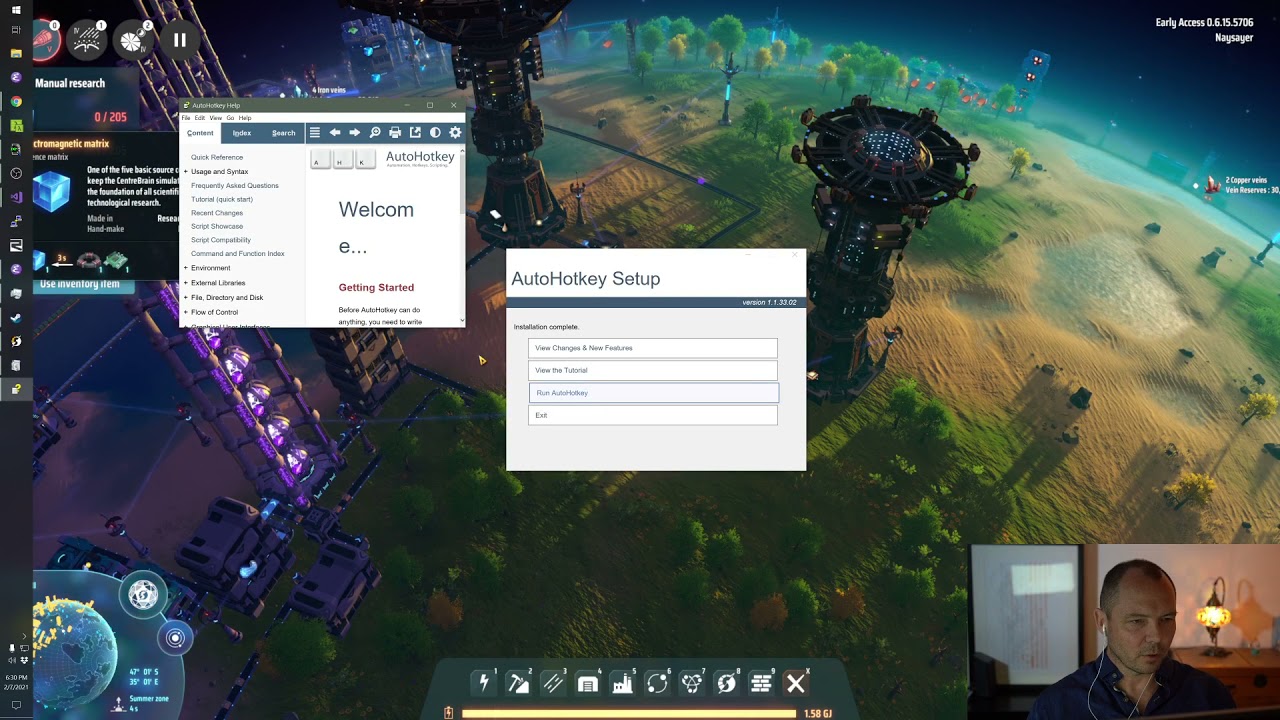Screen dimensions: 1280x720
Task: Open Google Chrome from taskbar
Action: click(16, 101)
